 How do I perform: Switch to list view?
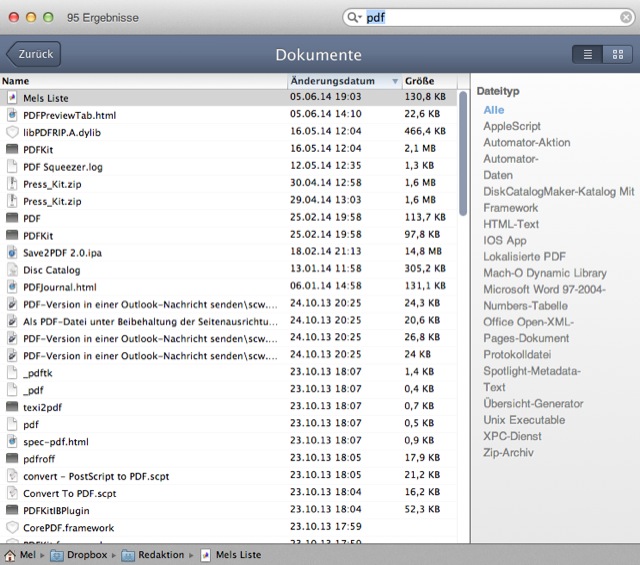click(x=588, y=54)
